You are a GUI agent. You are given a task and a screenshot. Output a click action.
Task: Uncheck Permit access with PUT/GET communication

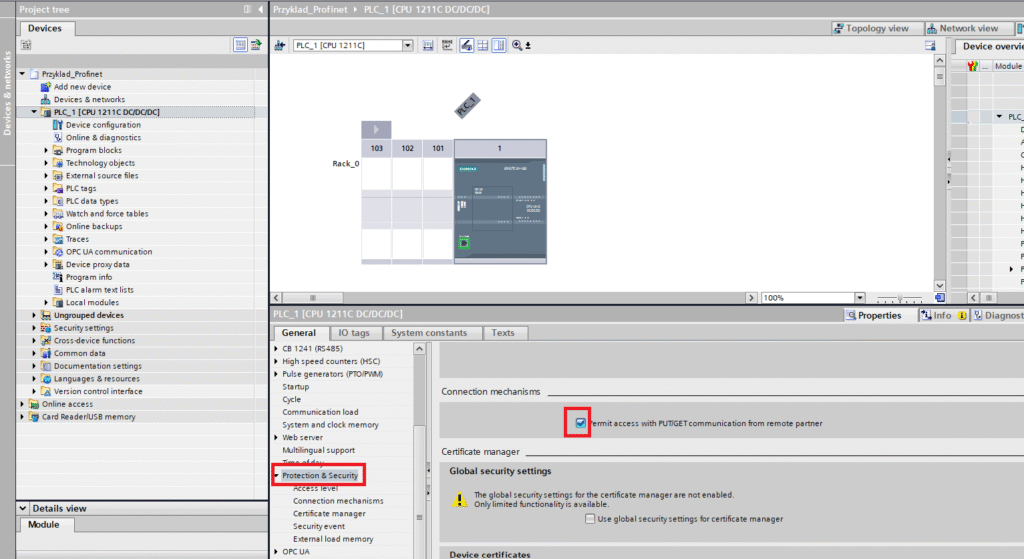click(x=580, y=423)
